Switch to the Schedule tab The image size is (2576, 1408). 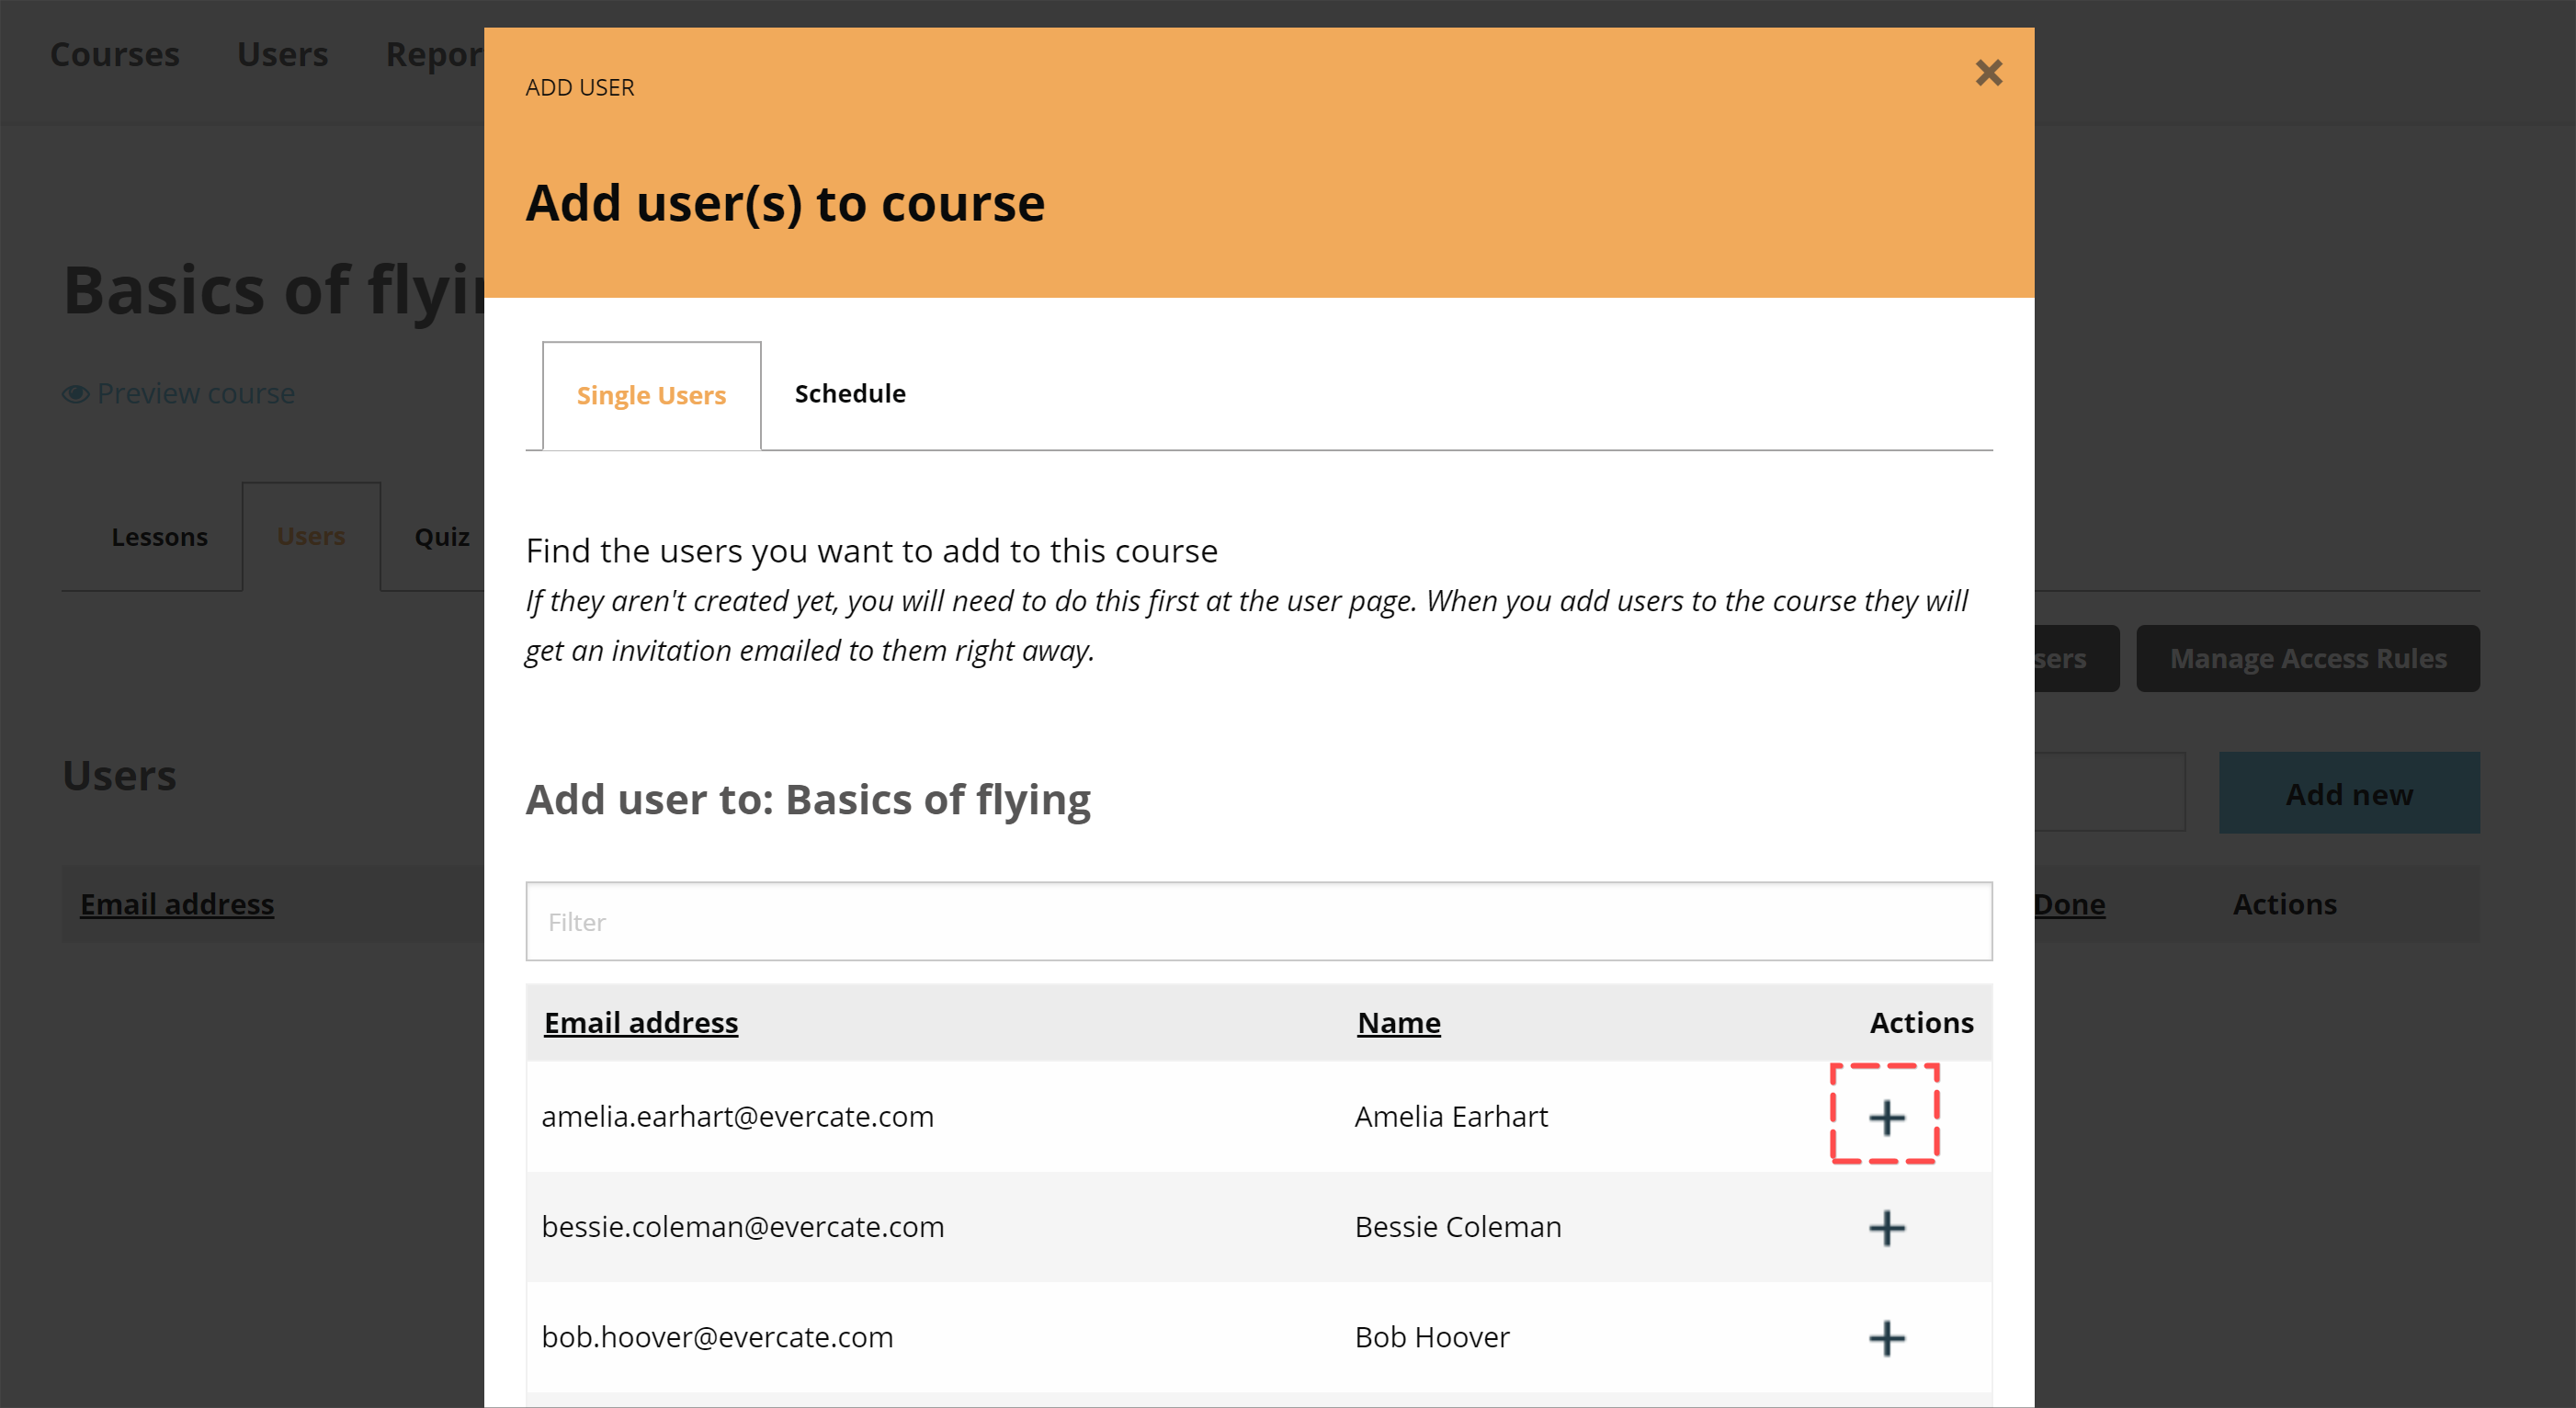tap(850, 394)
